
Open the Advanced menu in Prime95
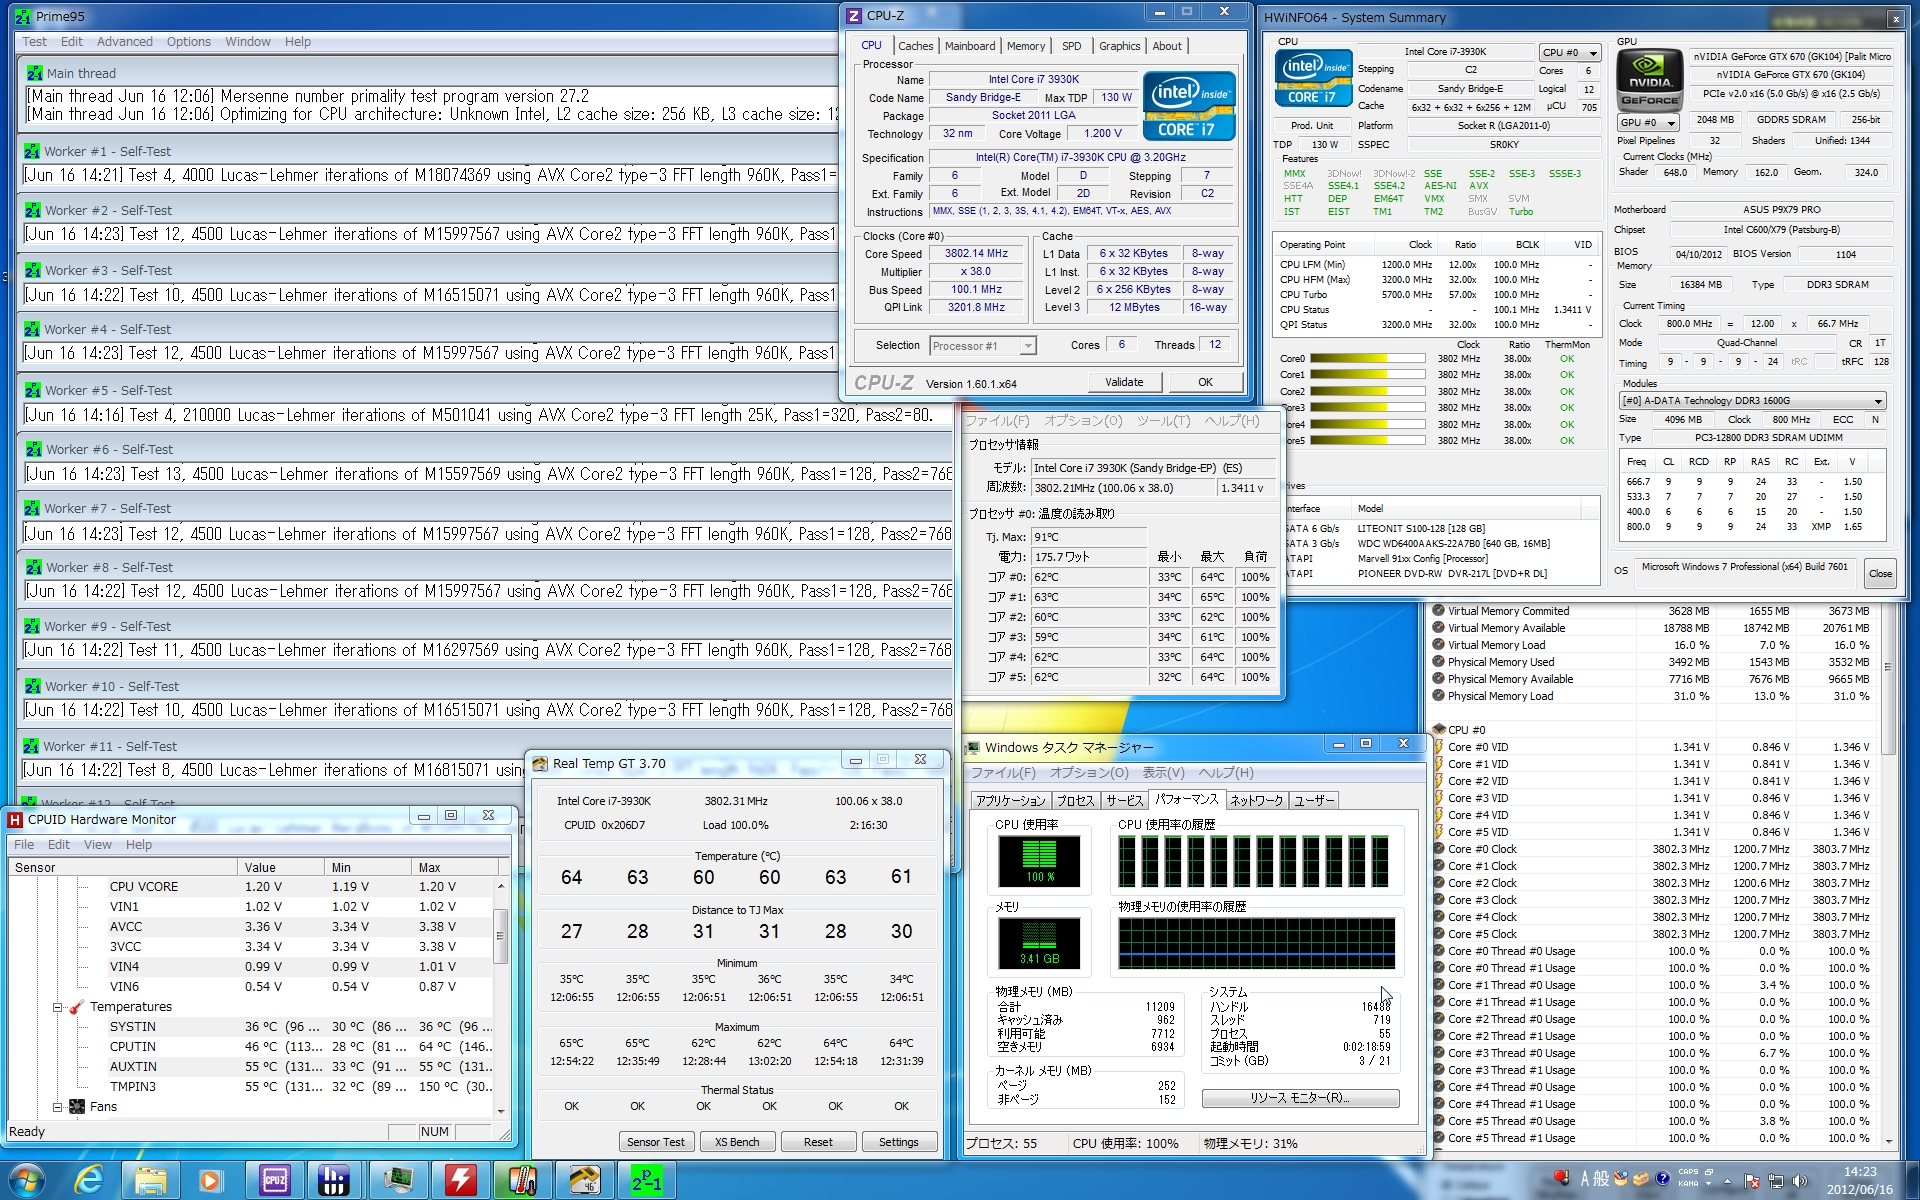(x=124, y=42)
